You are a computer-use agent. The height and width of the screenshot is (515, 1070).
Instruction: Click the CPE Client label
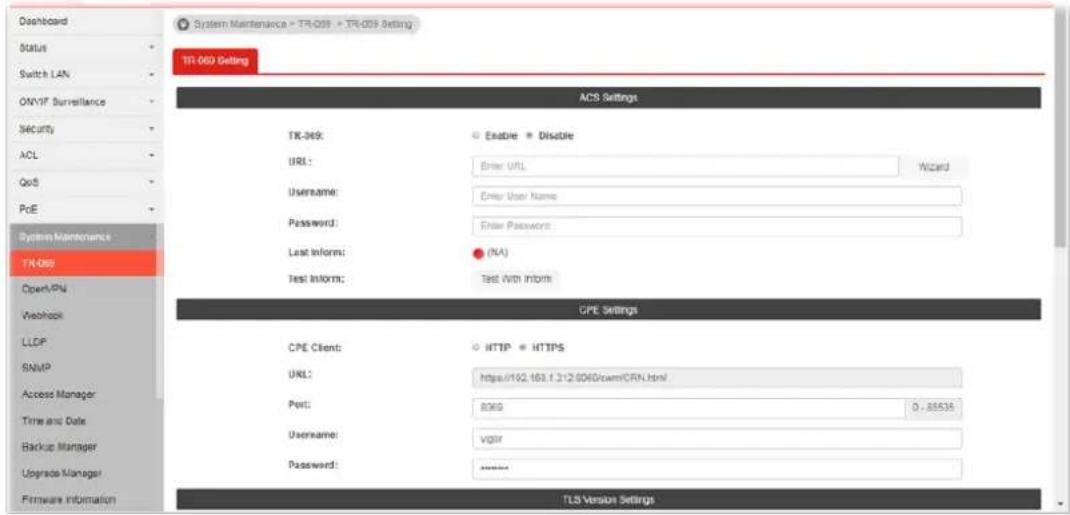[315, 348]
